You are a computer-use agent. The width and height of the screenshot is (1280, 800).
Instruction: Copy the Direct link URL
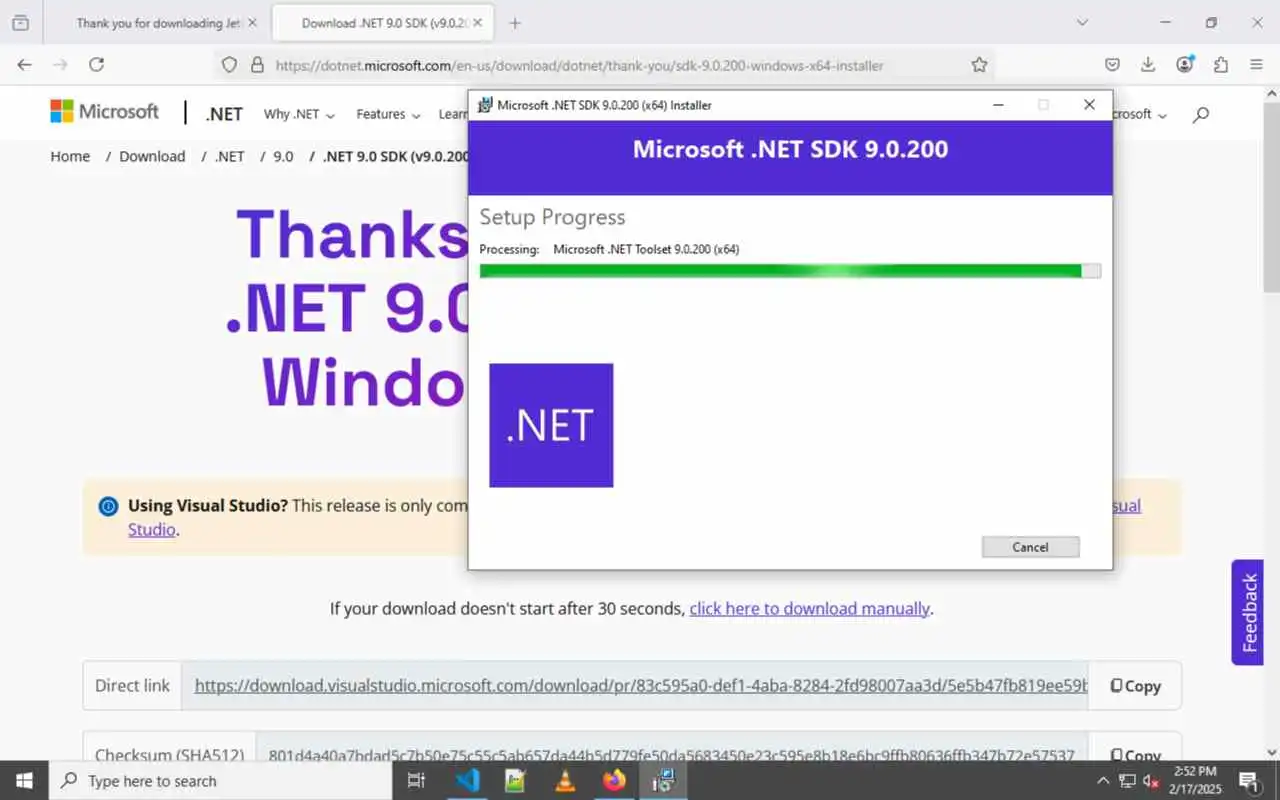[1135, 686]
